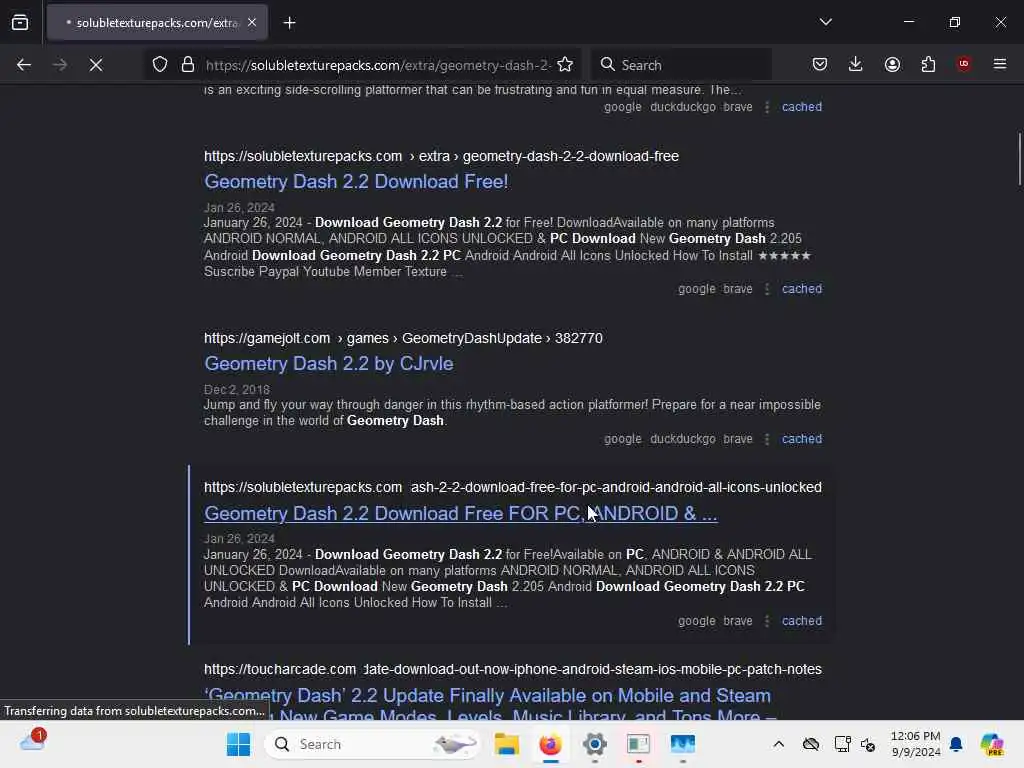Close the solubletexturepacks.com tab
Screen dimensions: 1024x768
252,23
